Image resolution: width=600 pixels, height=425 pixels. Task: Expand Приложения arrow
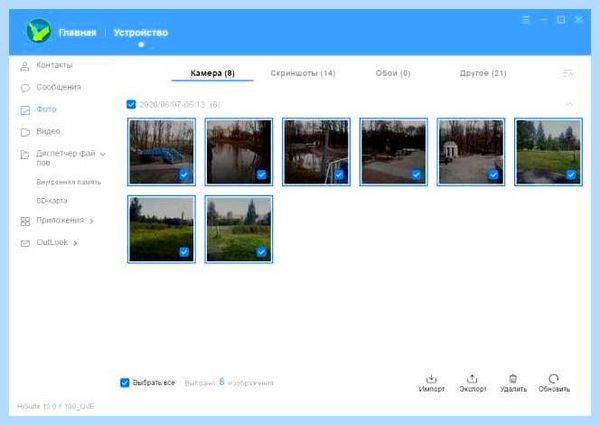(91, 221)
